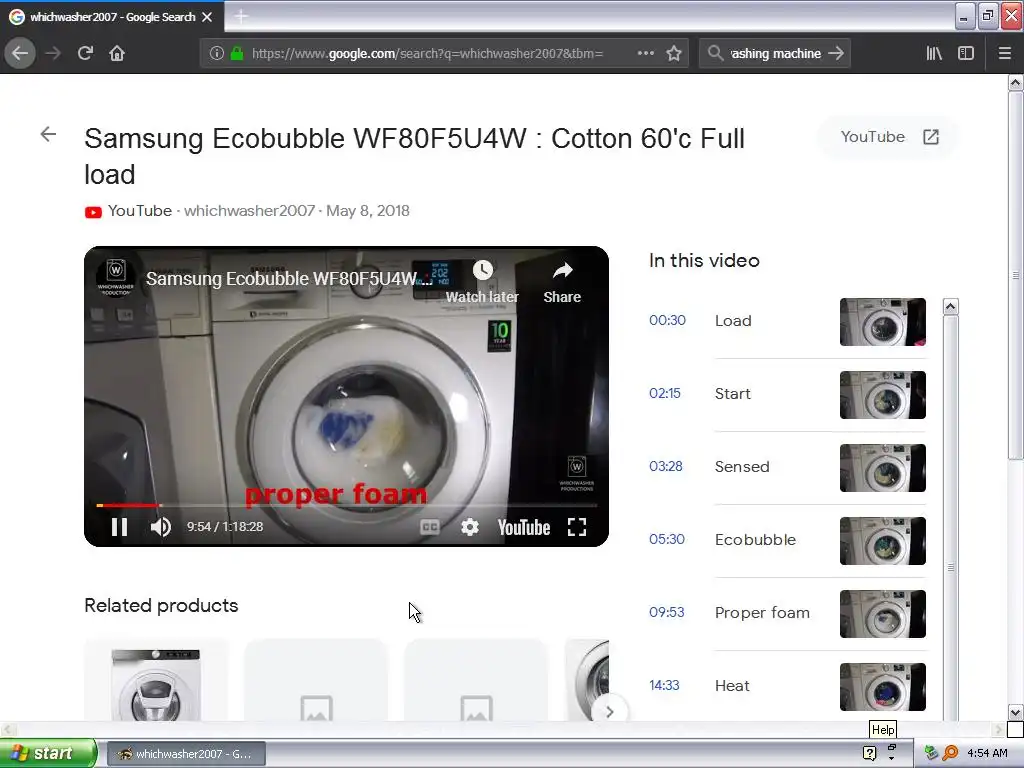1024x768 pixels.
Task: Jump to 14:33 Heat chapter
Action: (x=700, y=686)
